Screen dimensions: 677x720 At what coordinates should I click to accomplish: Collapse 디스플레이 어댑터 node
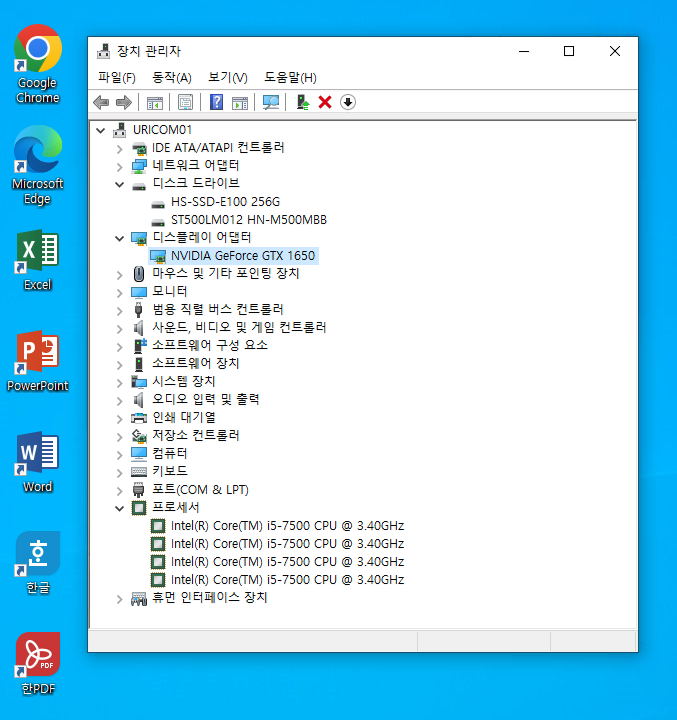(119, 238)
